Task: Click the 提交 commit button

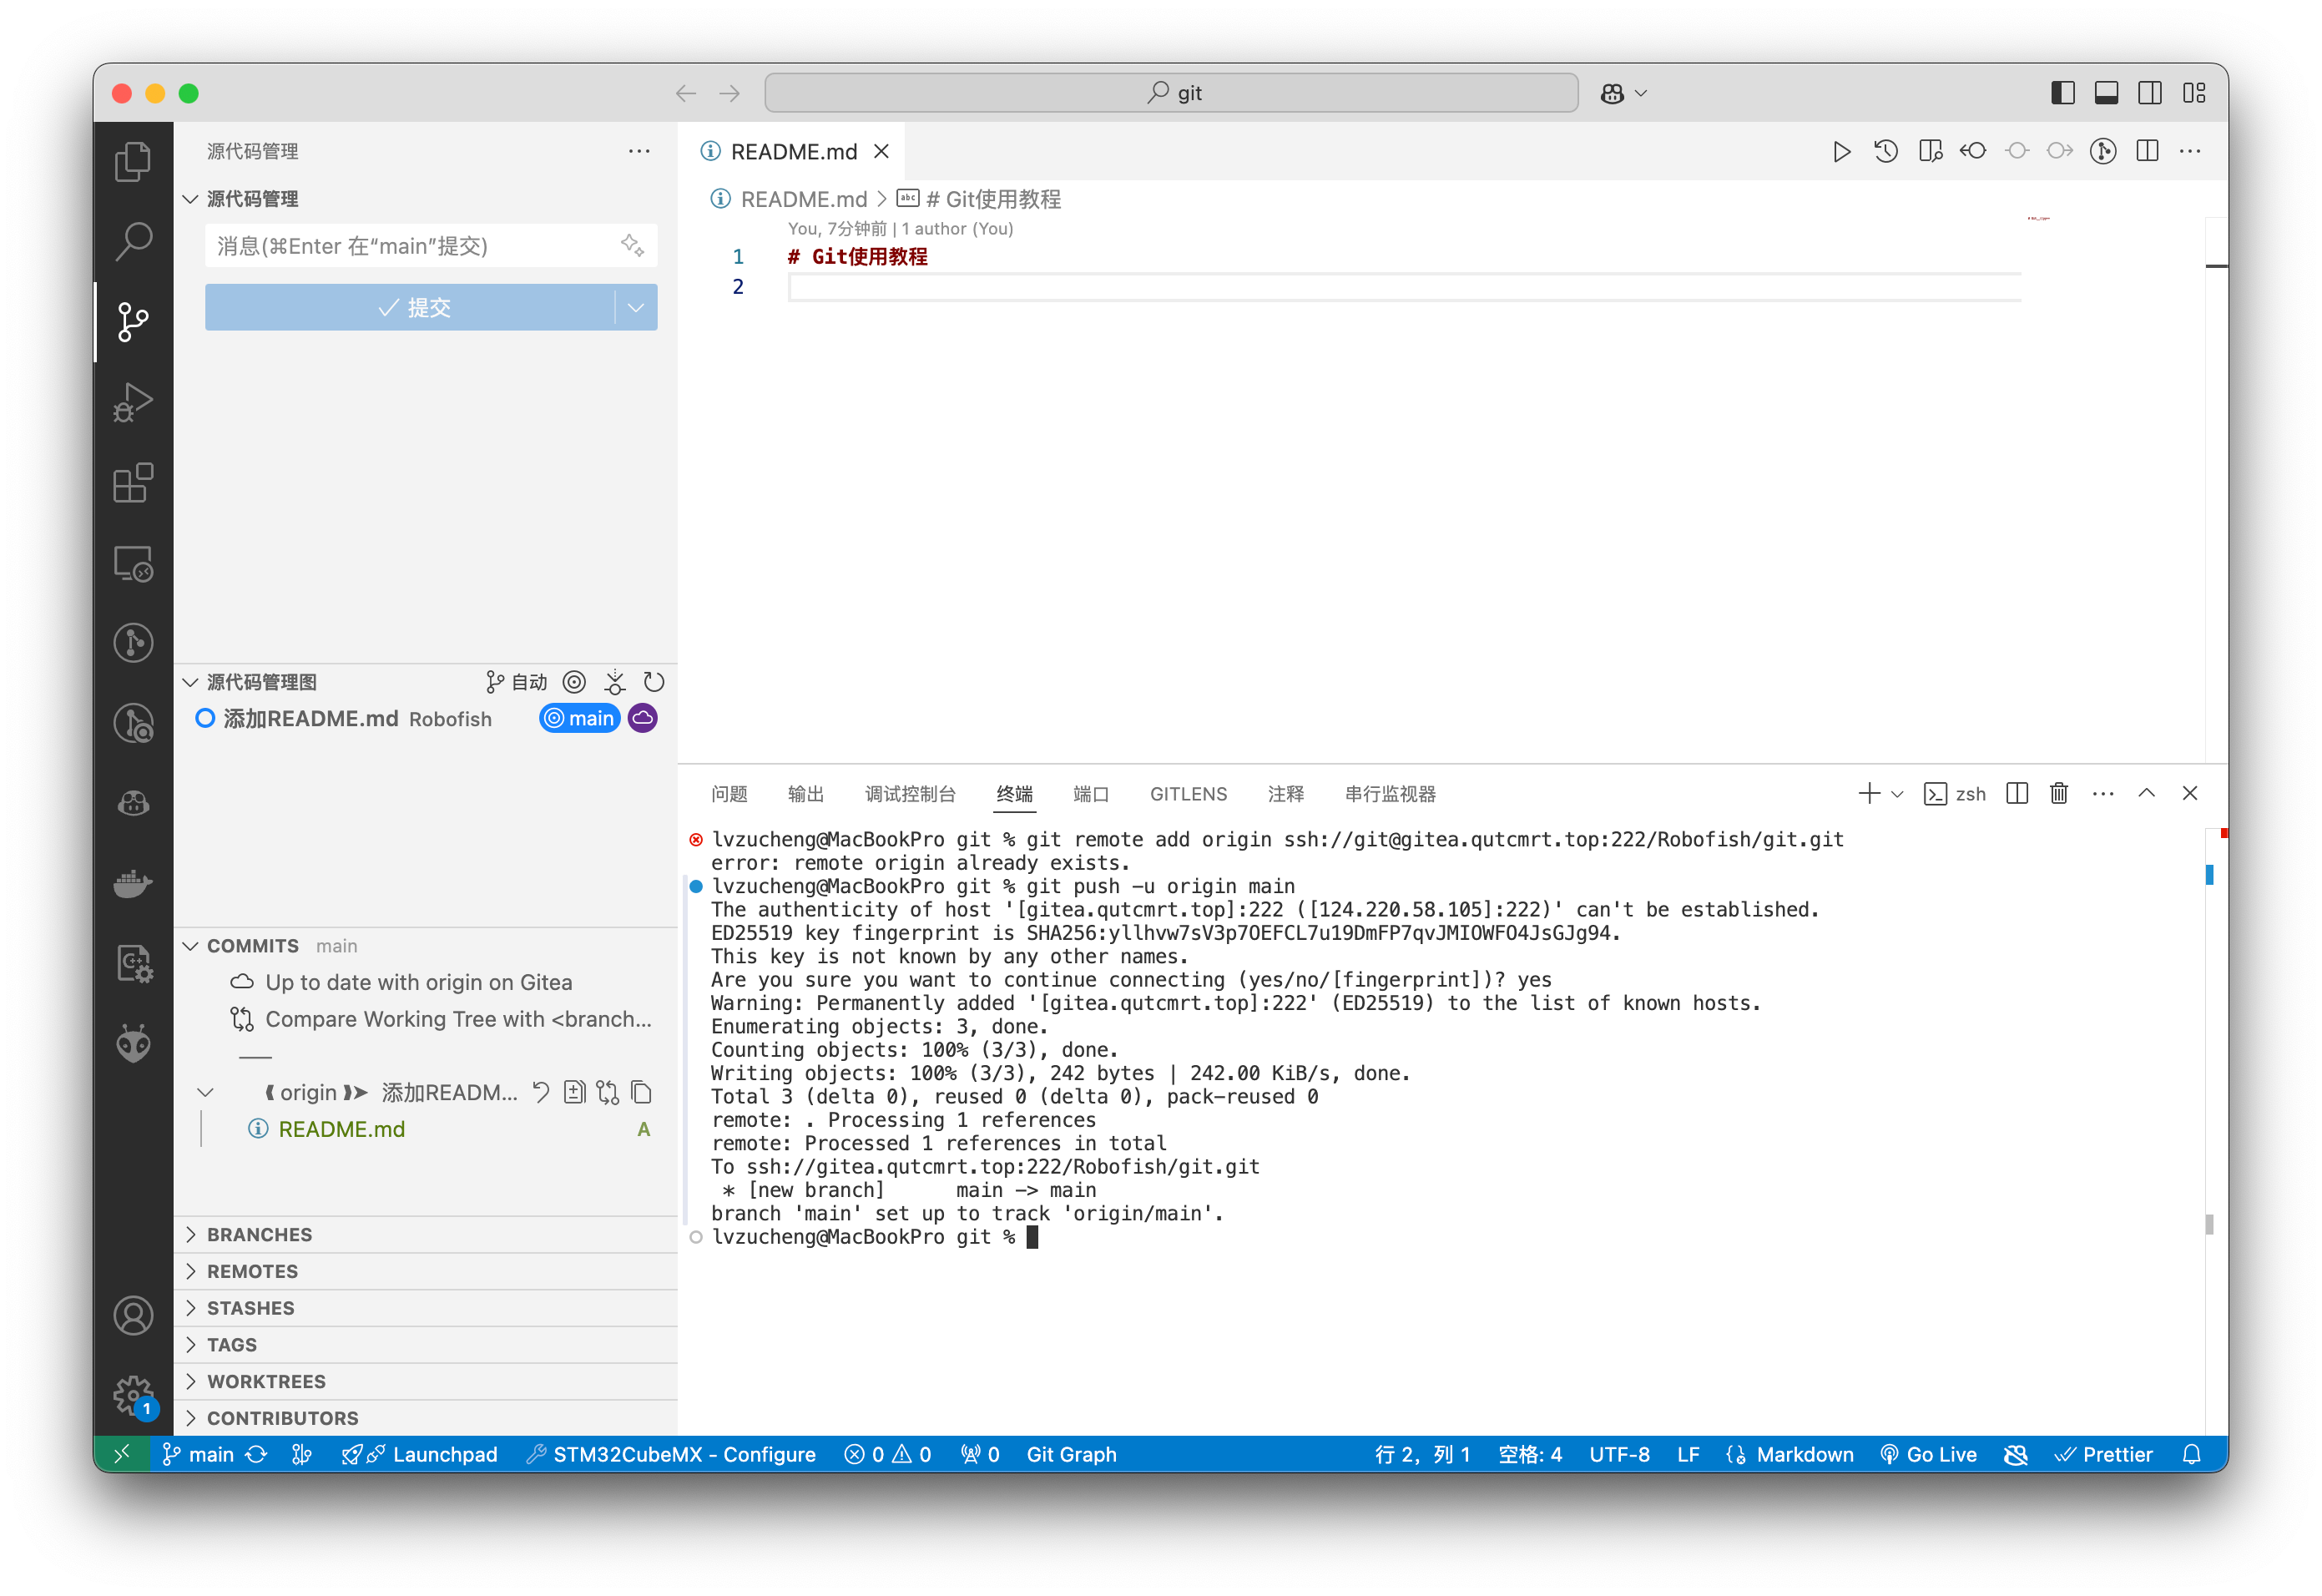Action: pos(411,307)
